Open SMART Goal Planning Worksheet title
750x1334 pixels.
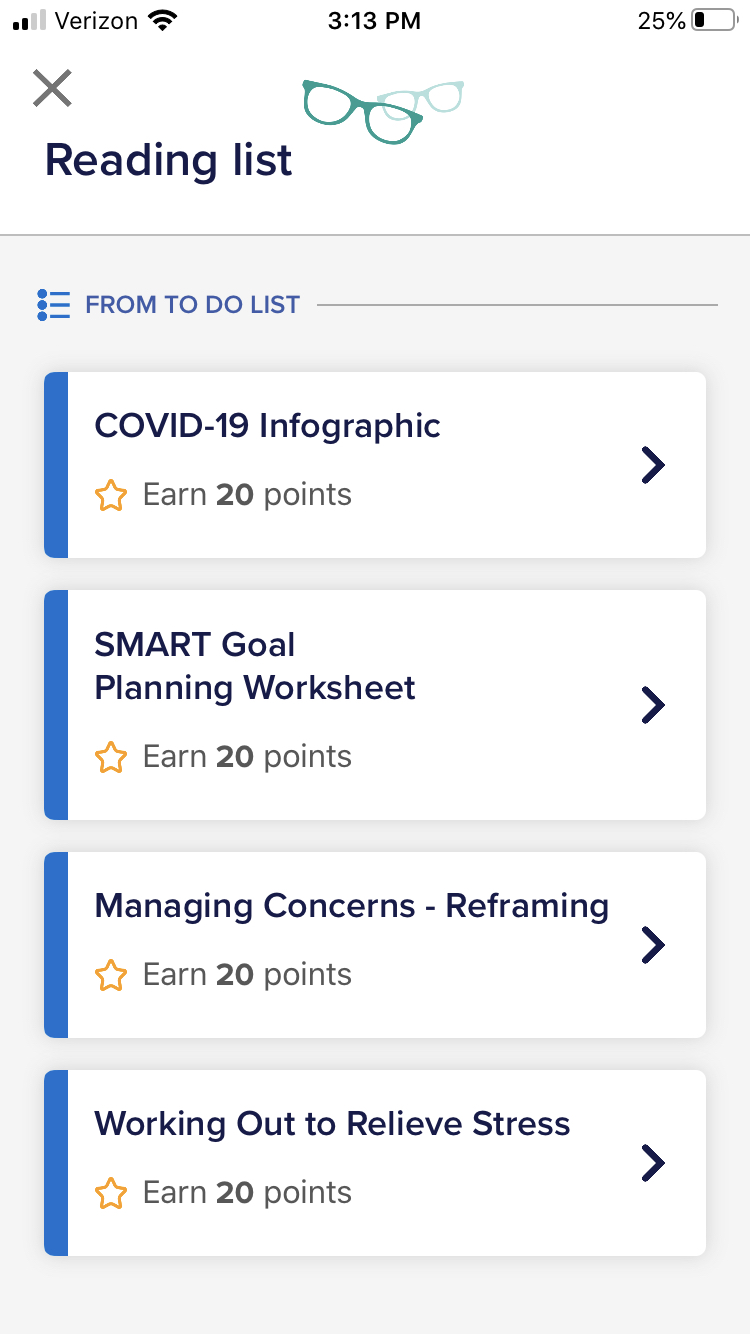pos(255,666)
